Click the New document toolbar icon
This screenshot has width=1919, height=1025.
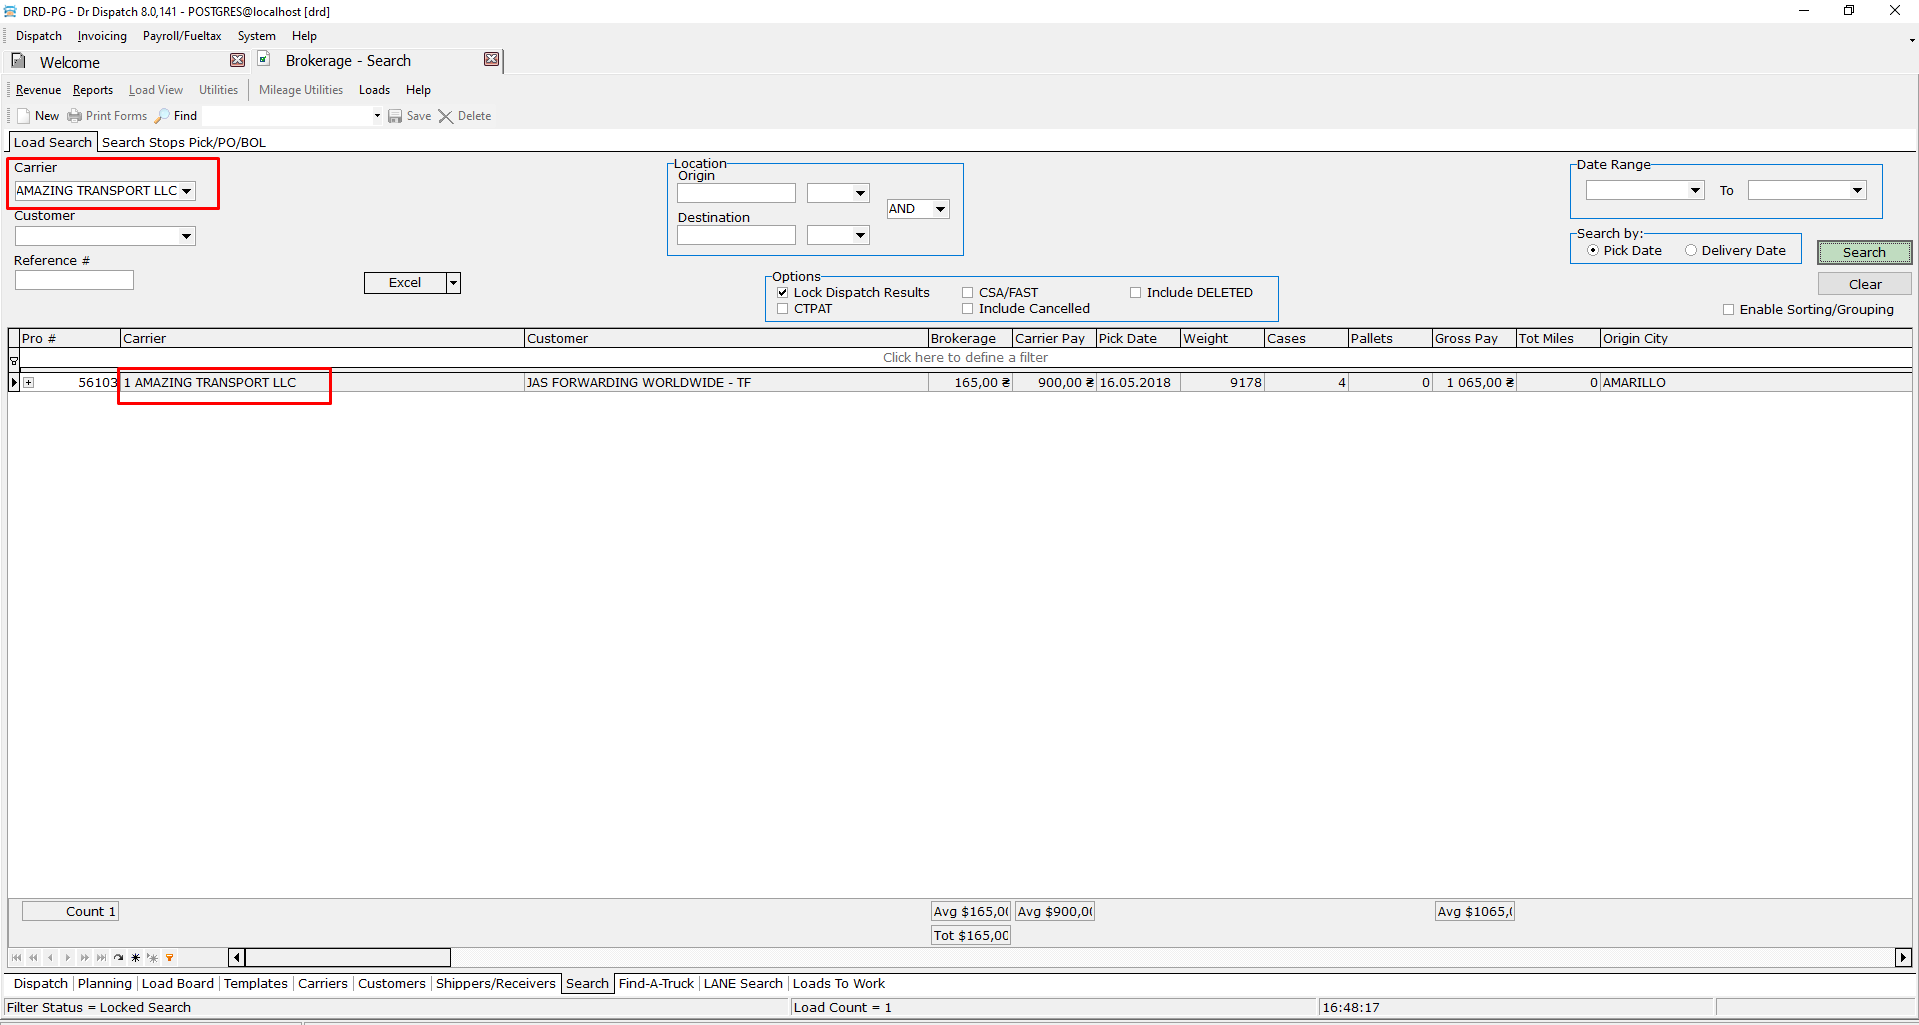point(24,116)
